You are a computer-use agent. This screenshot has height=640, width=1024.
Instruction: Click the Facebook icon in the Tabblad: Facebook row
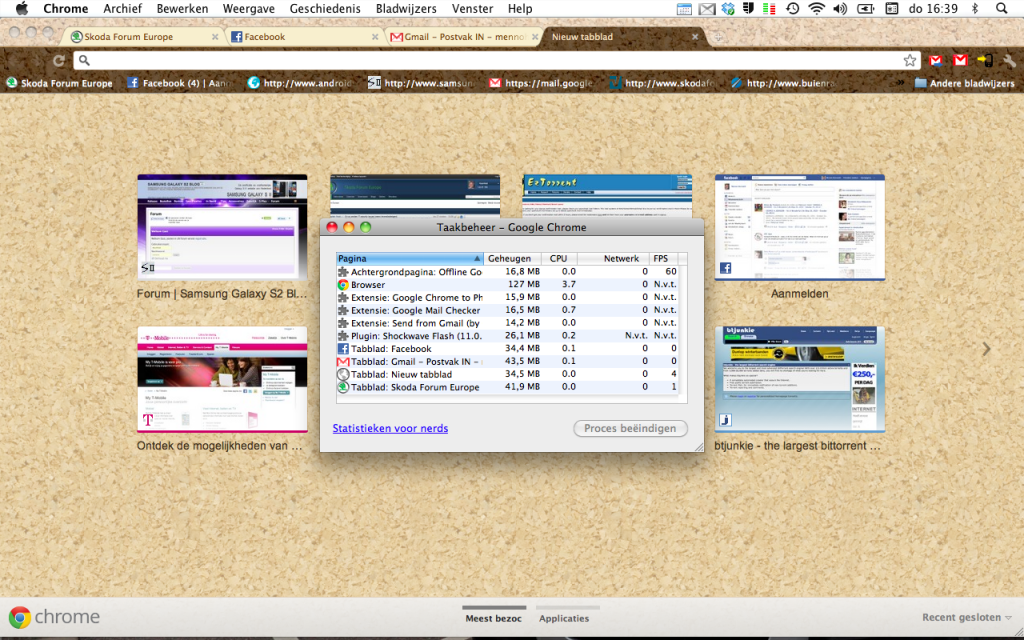pyautogui.click(x=343, y=349)
